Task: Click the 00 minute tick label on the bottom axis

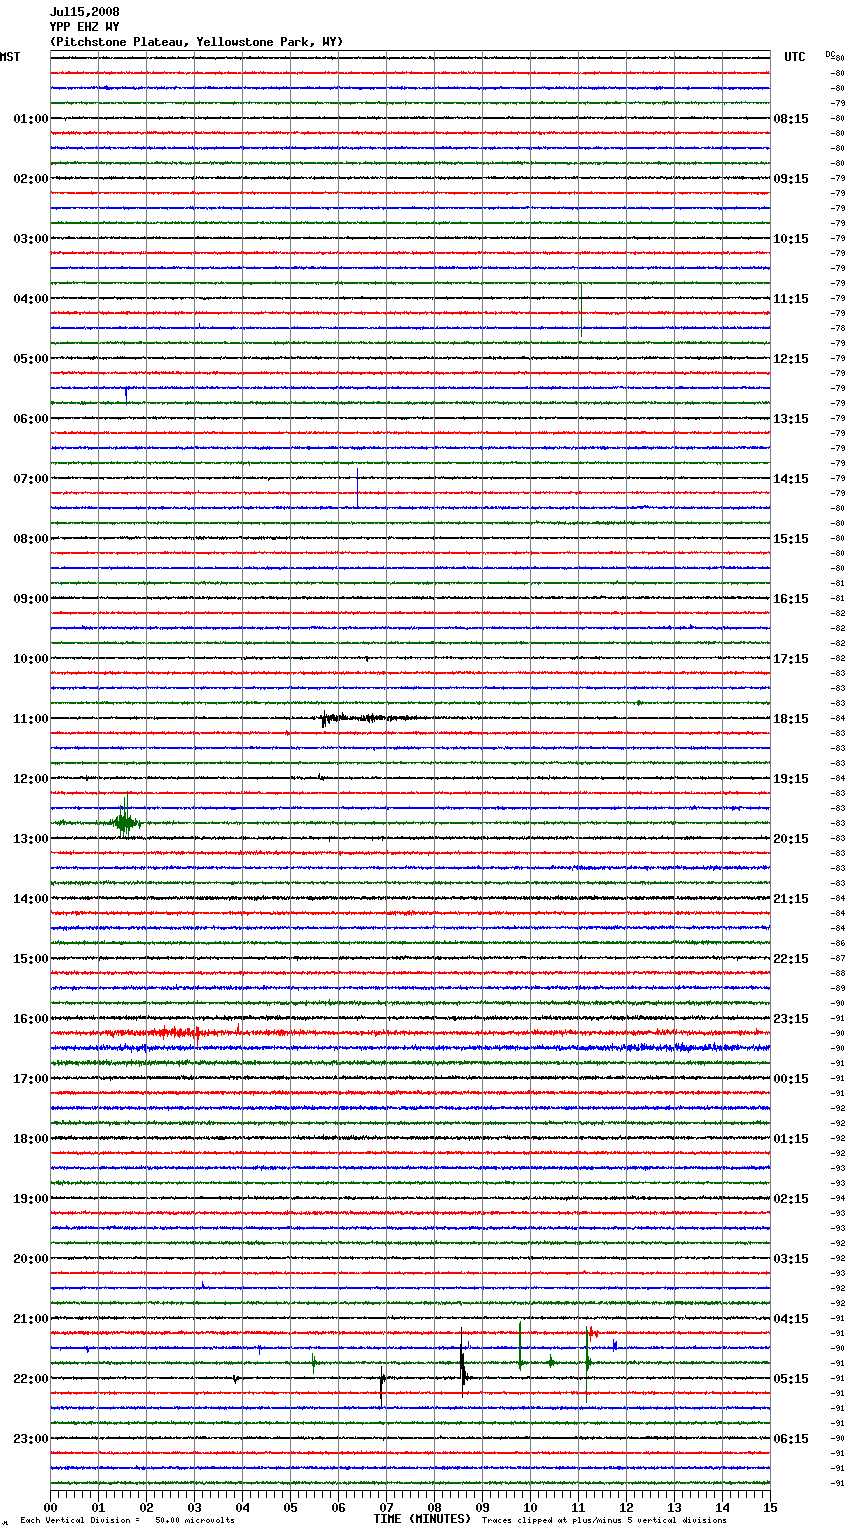Action: [50, 1507]
